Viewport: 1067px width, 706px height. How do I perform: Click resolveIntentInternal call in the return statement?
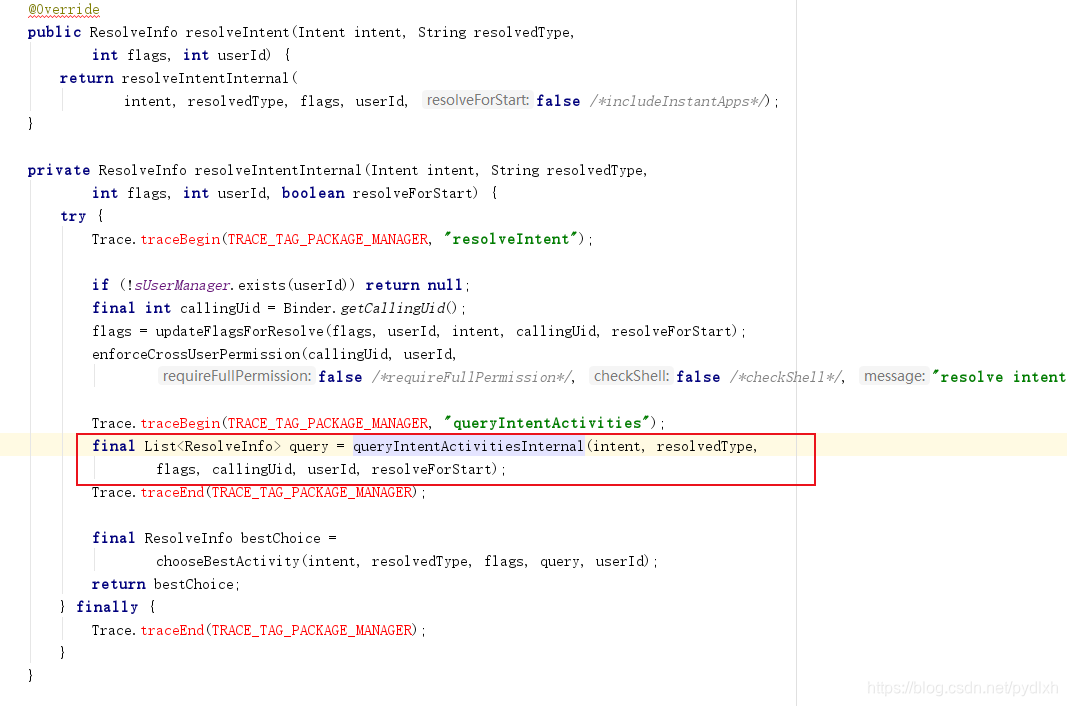(206, 78)
